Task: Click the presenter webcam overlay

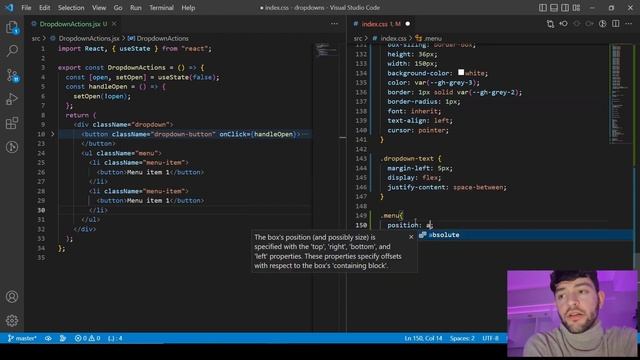Action: click(571, 313)
